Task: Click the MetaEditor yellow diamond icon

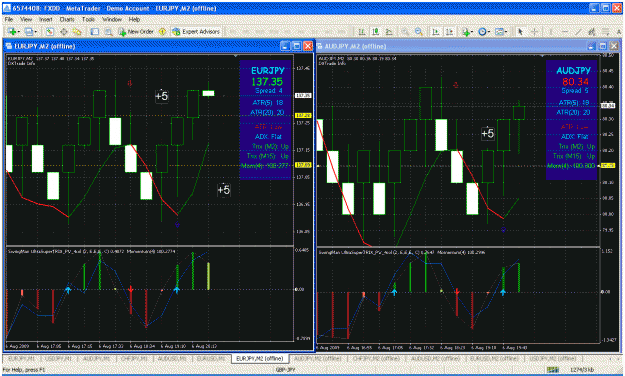Action: coord(162,31)
